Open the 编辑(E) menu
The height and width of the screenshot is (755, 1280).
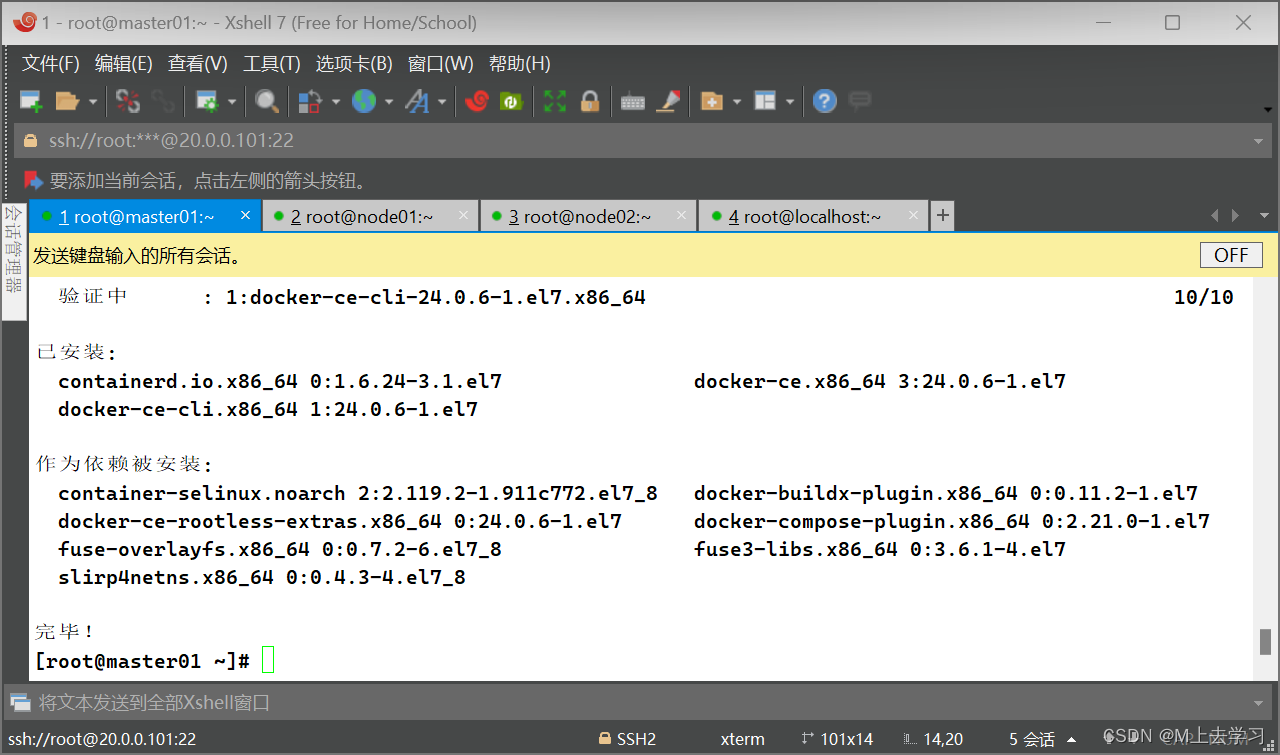[124, 64]
